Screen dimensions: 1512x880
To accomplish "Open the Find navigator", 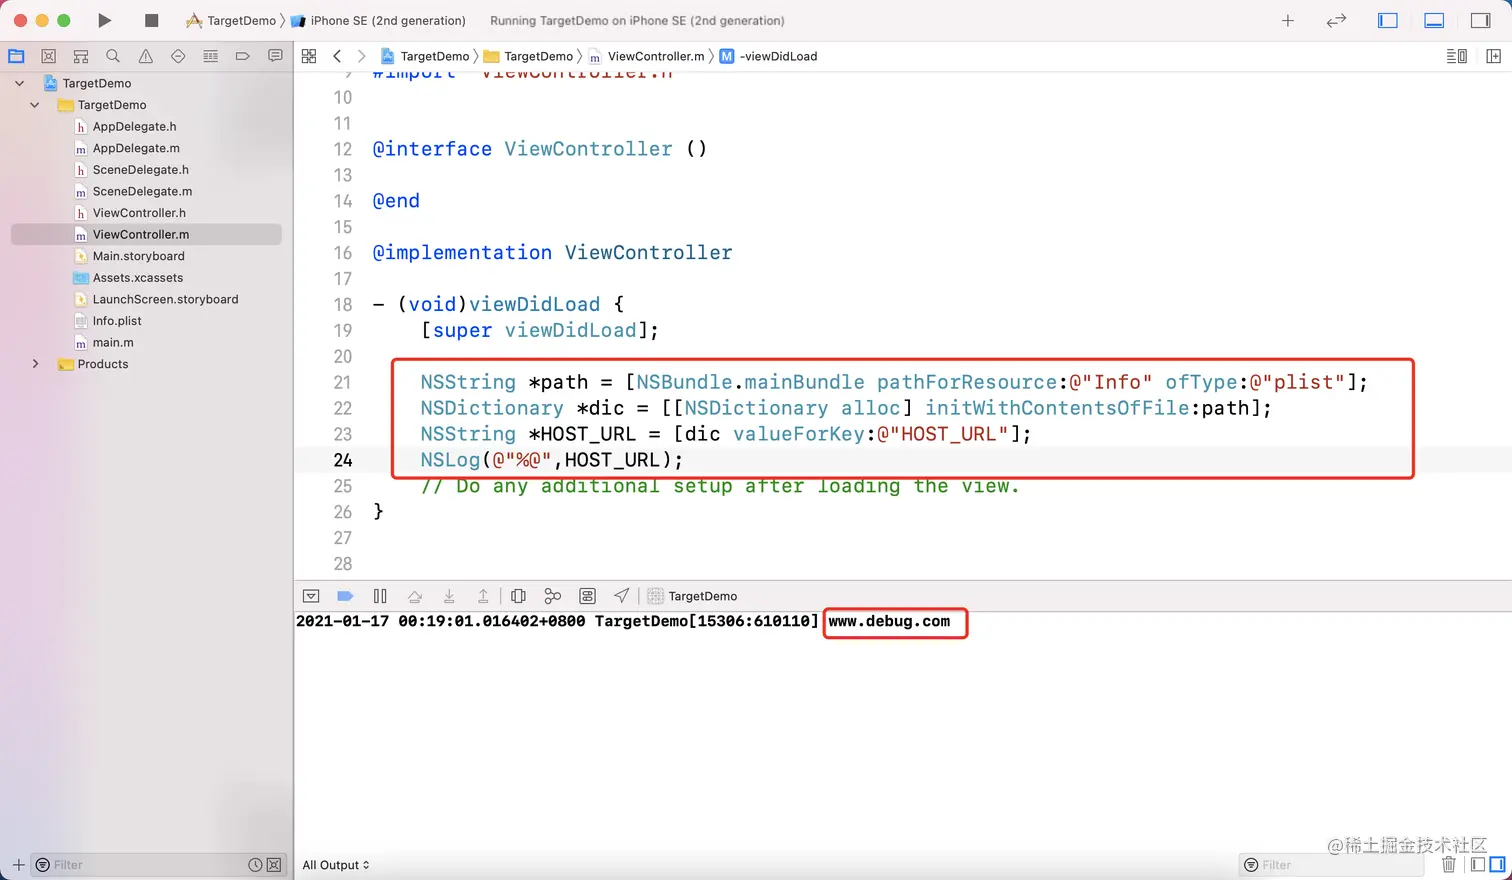I will [113, 56].
